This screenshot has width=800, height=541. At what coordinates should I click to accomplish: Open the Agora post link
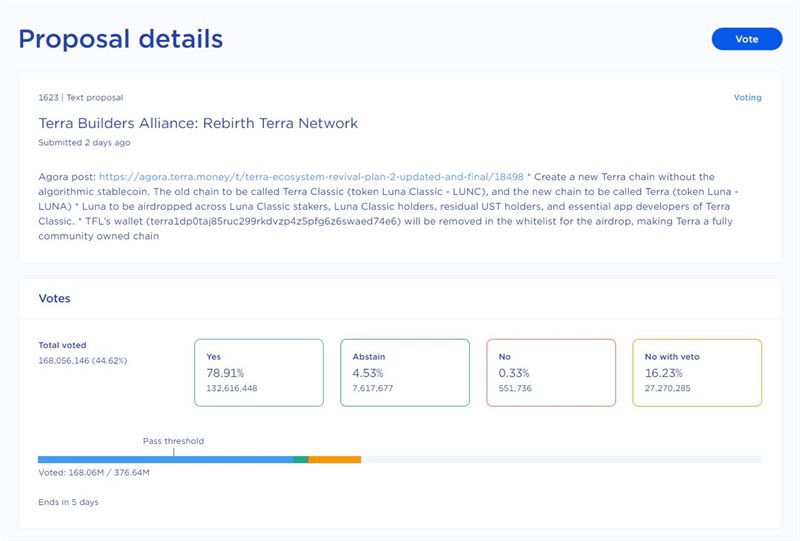point(311,177)
